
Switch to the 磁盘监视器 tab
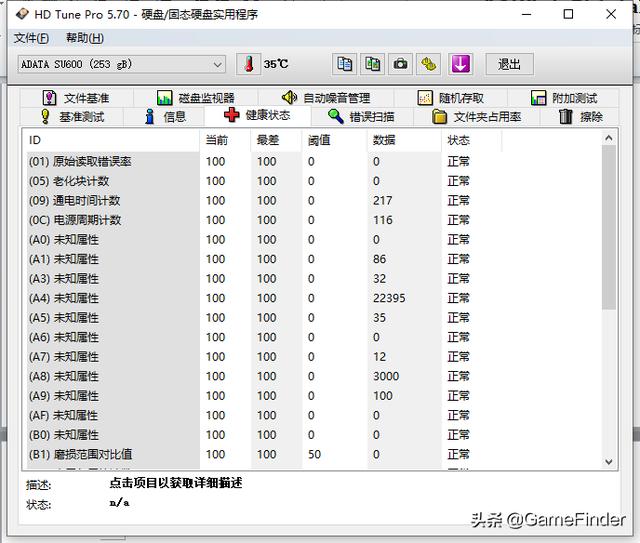(196, 98)
